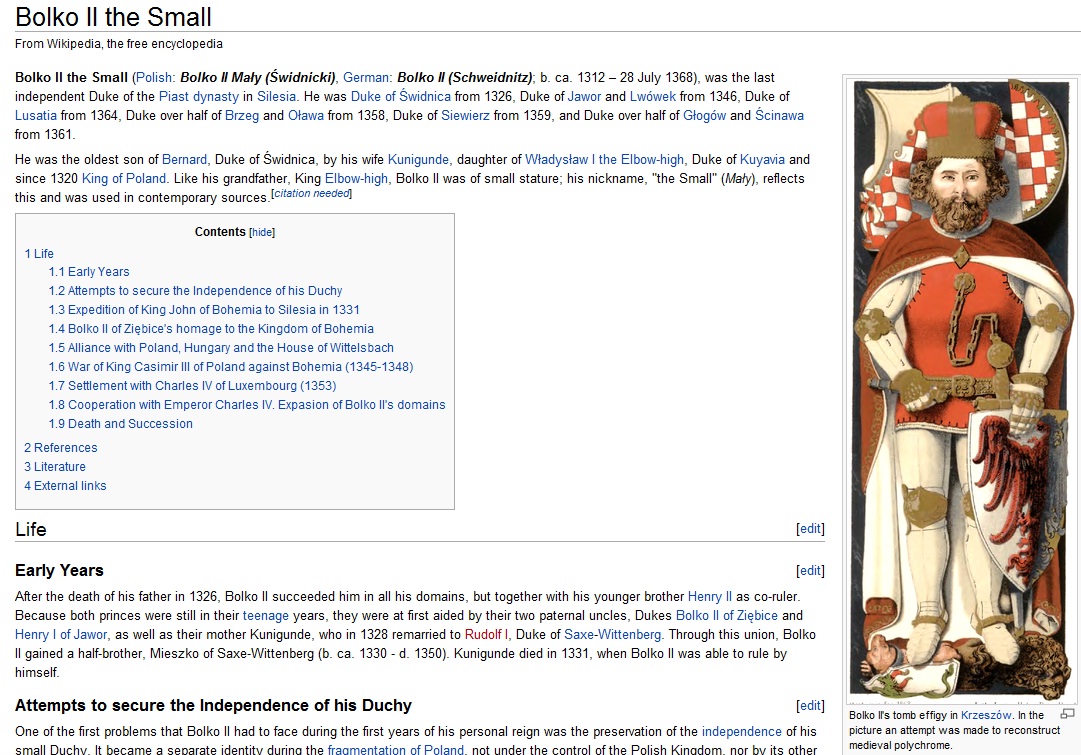This screenshot has width=1081, height=755.
Task: Open the independence link
Action: 742,732
